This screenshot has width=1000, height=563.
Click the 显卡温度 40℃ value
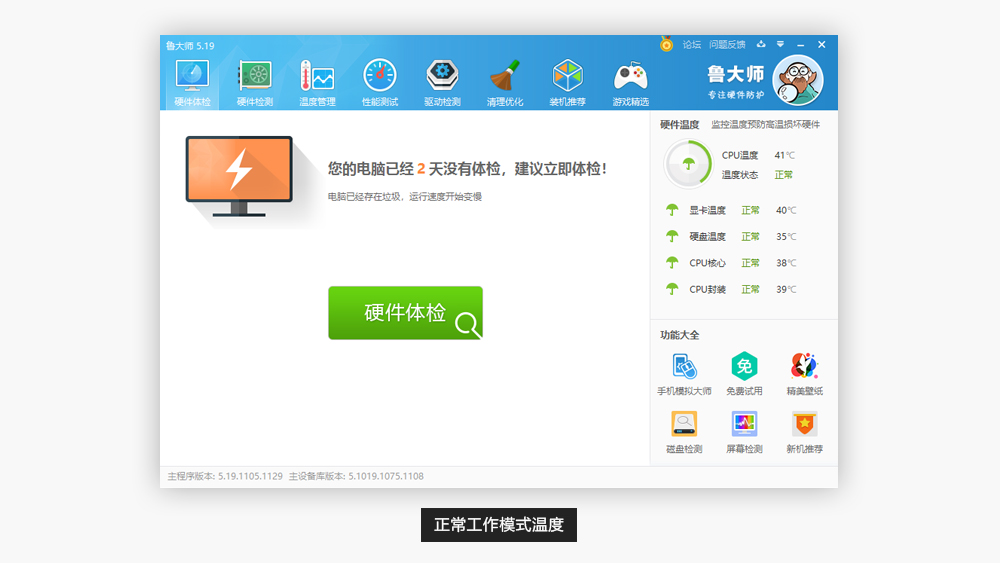pos(786,210)
